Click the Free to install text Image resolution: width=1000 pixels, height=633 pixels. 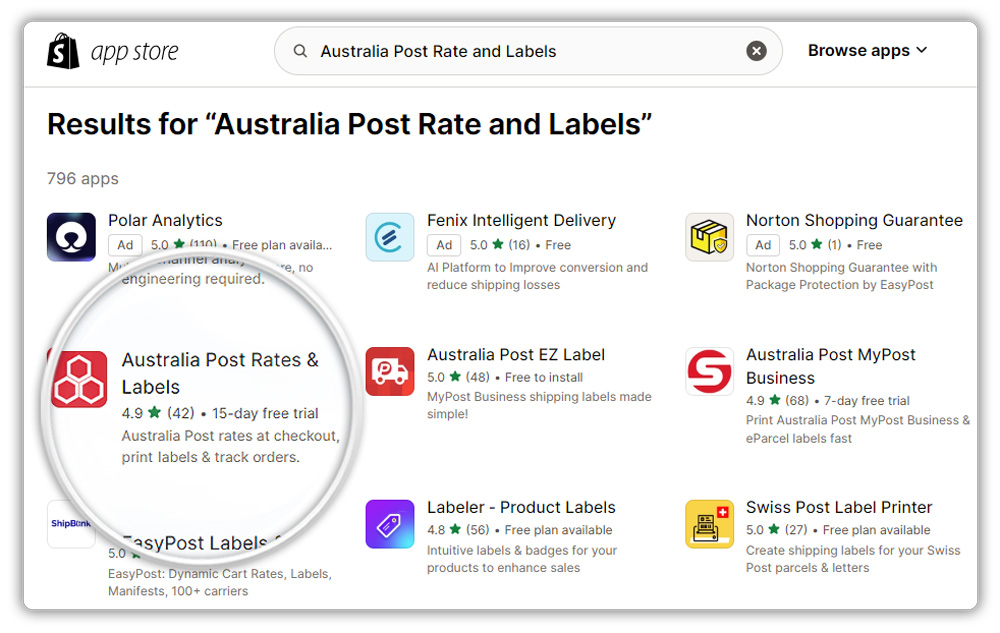[543, 377]
